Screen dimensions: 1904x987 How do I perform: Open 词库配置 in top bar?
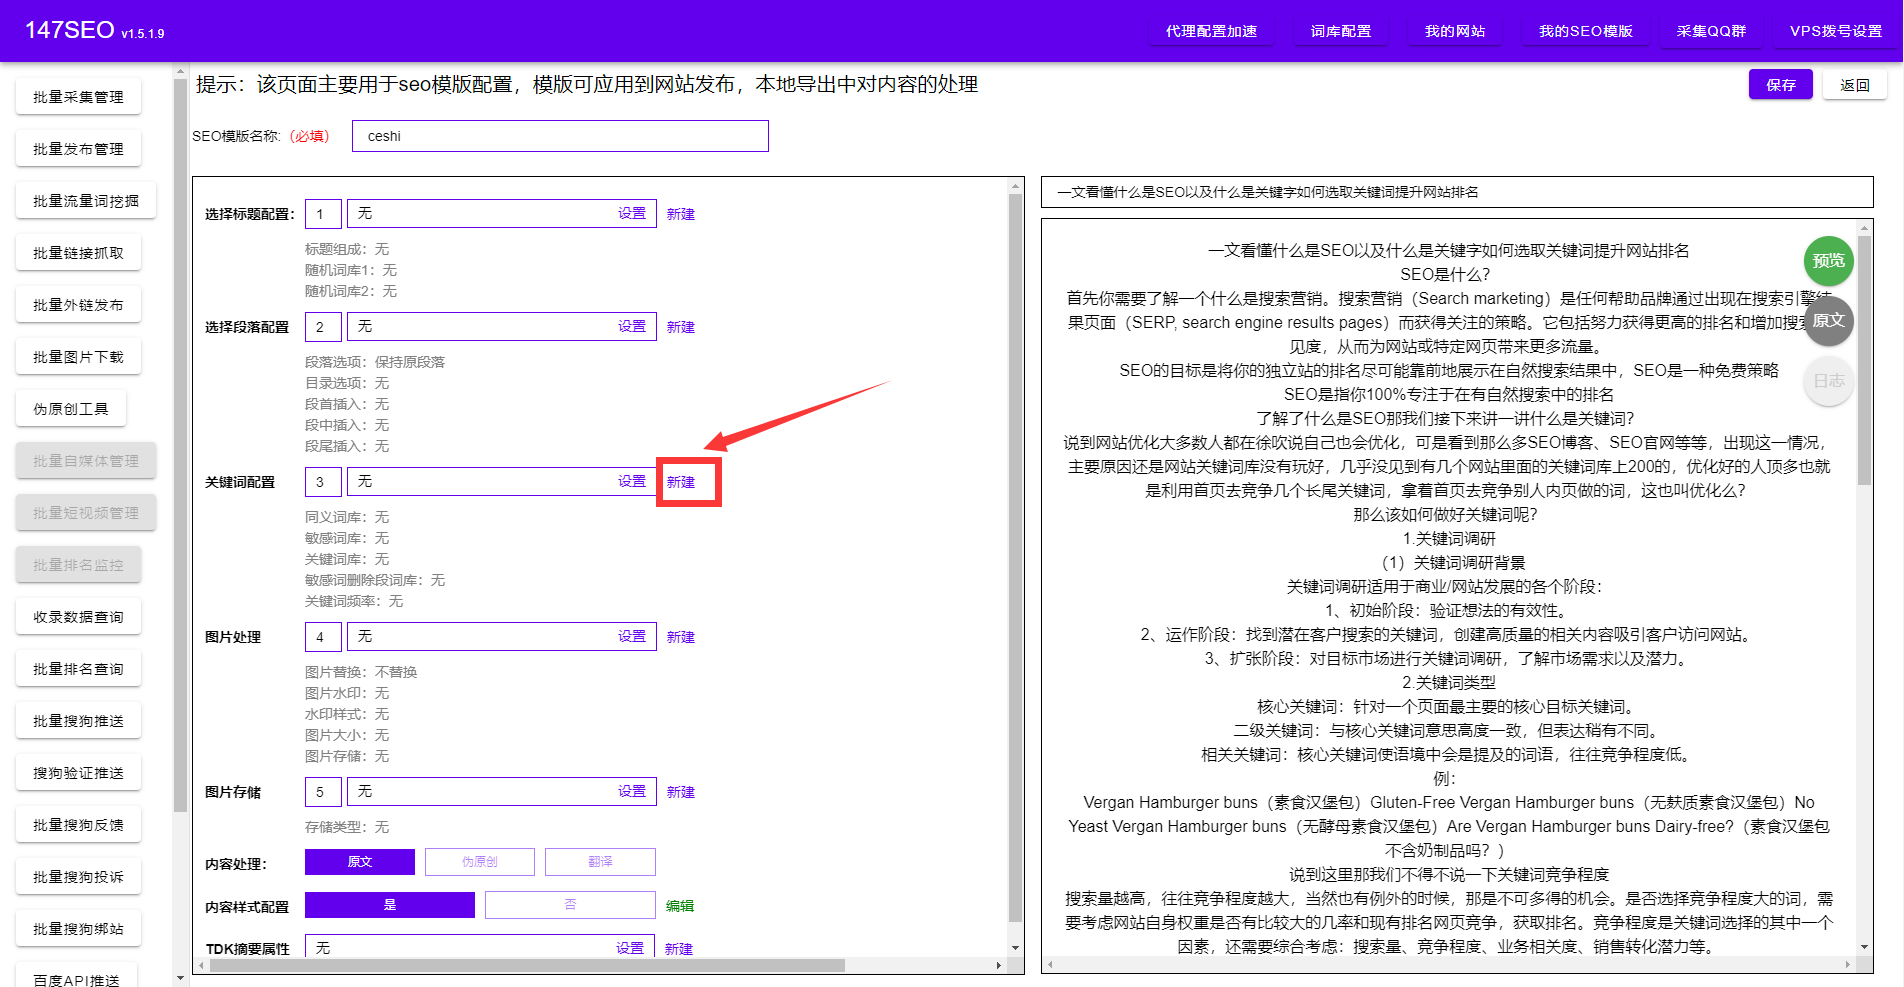click(1341, 31)
